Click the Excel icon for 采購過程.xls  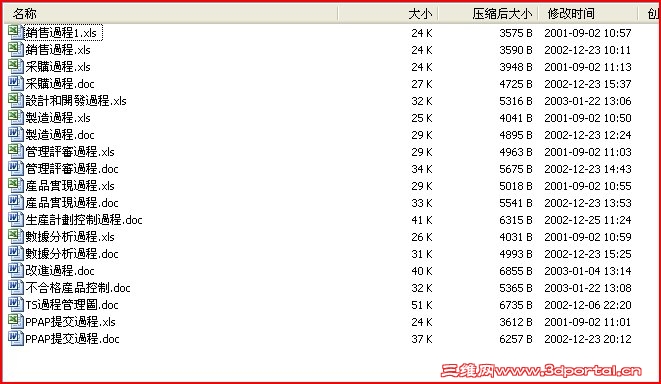16,66
